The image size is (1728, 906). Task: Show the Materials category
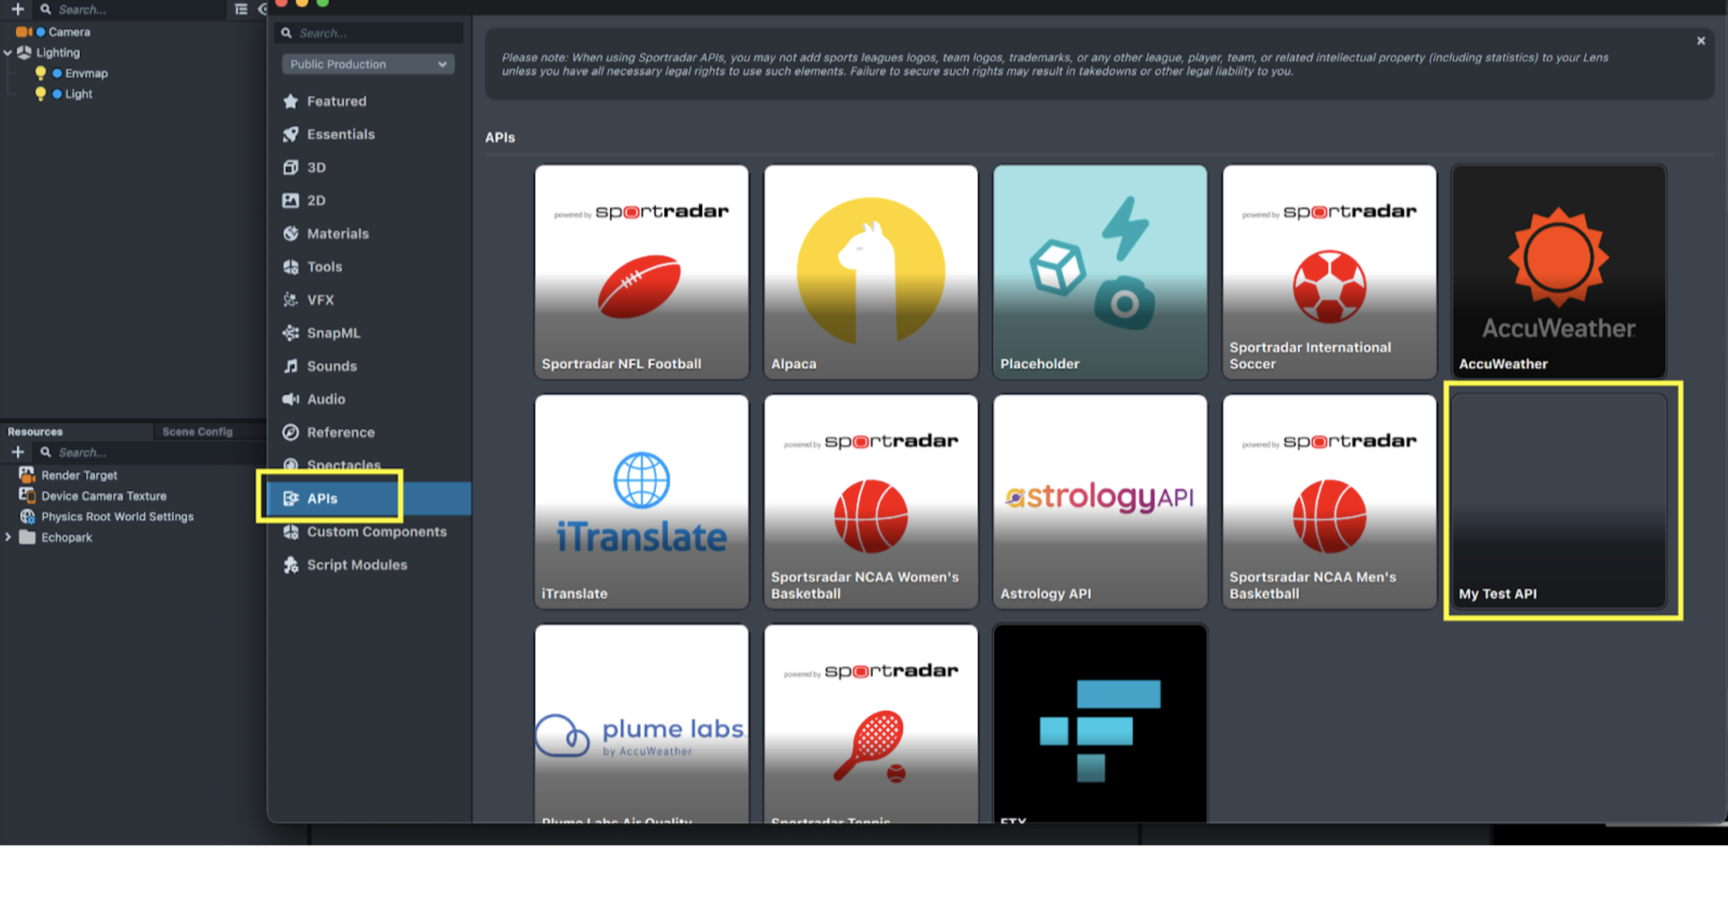(x=337, y=233)
